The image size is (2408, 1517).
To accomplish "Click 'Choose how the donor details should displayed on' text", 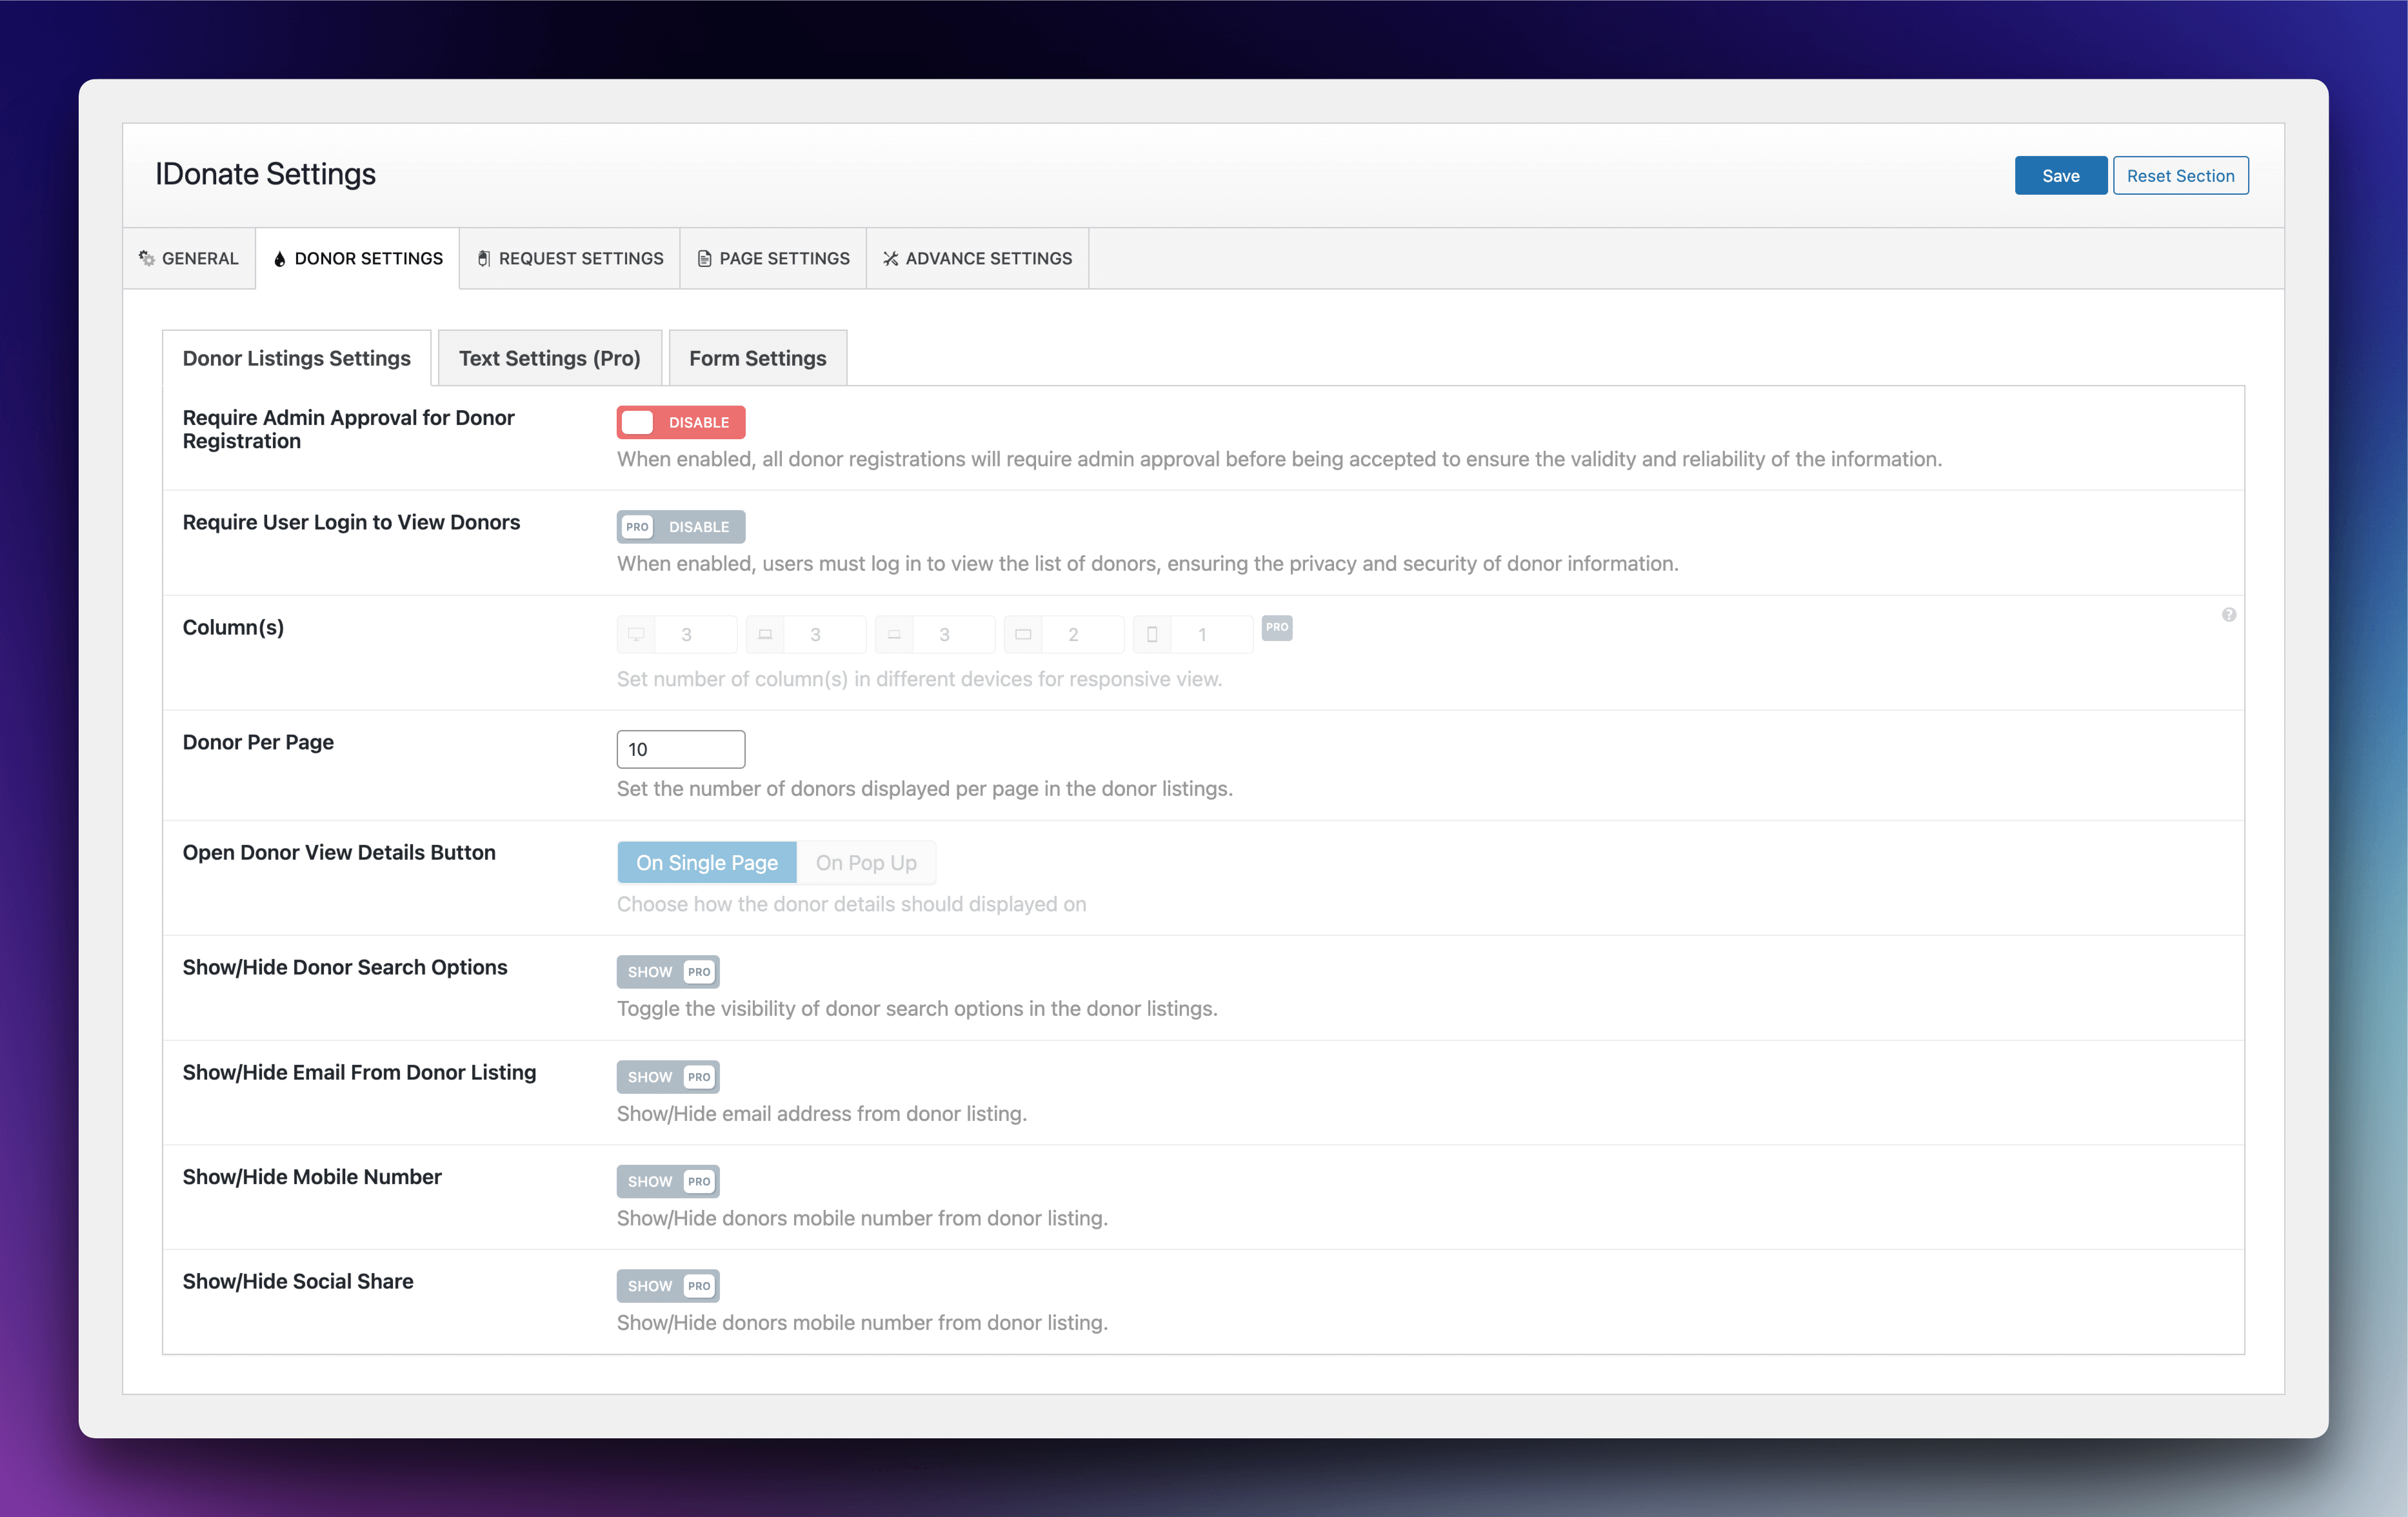I will click(x=852, y=905).
